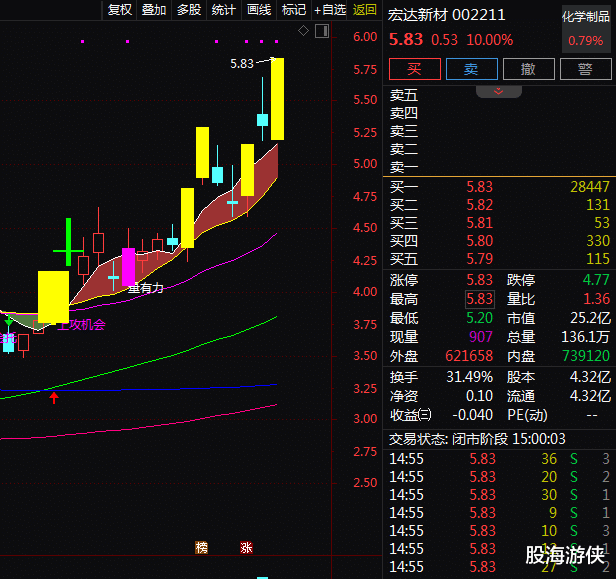Click the 市值 value 25.2亿
The width and height of the screenshot is (616, 579).
pyautogui.click(x=590, y=318)
